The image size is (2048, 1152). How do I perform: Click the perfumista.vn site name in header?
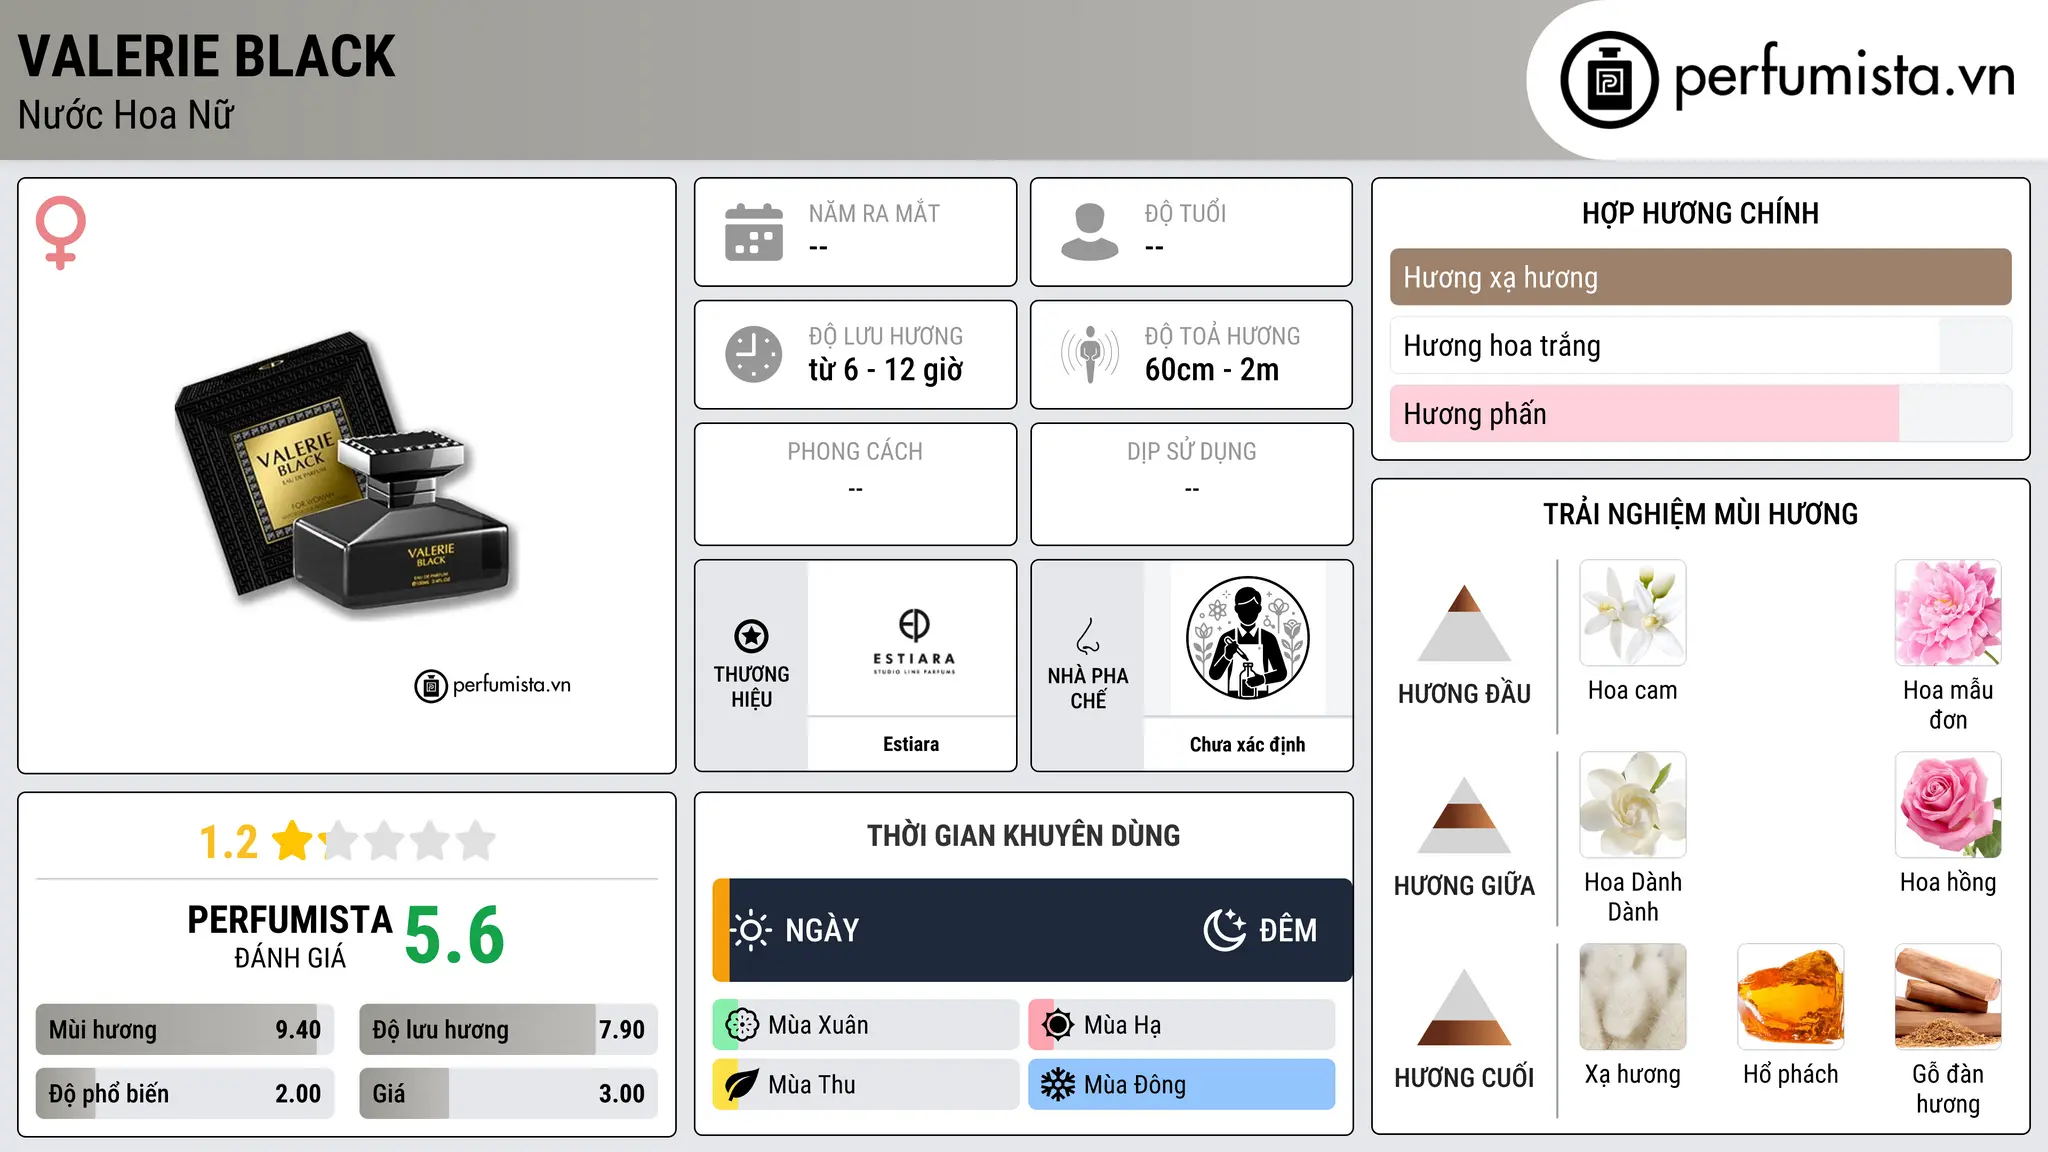[x=1844, y=76]
